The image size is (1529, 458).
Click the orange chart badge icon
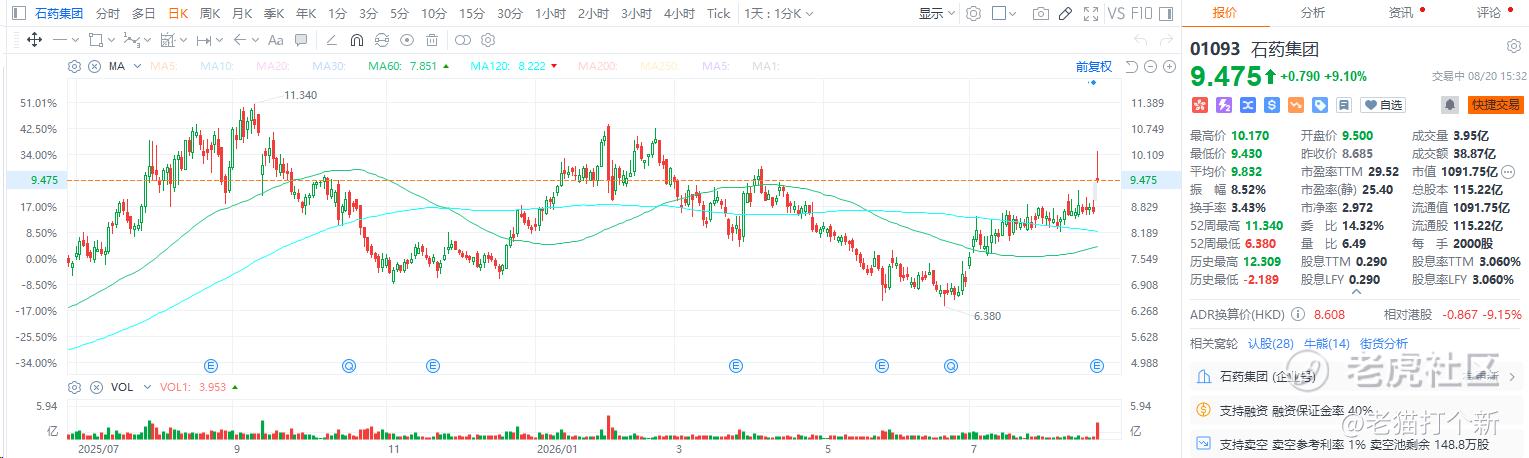1296,104
